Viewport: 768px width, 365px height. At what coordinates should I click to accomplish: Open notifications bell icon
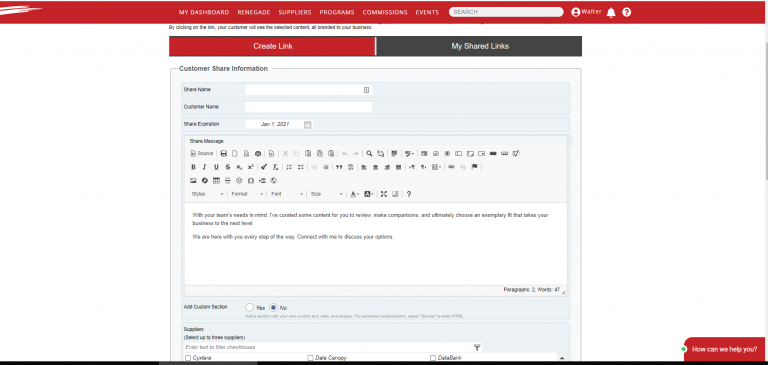pos(611,13)
